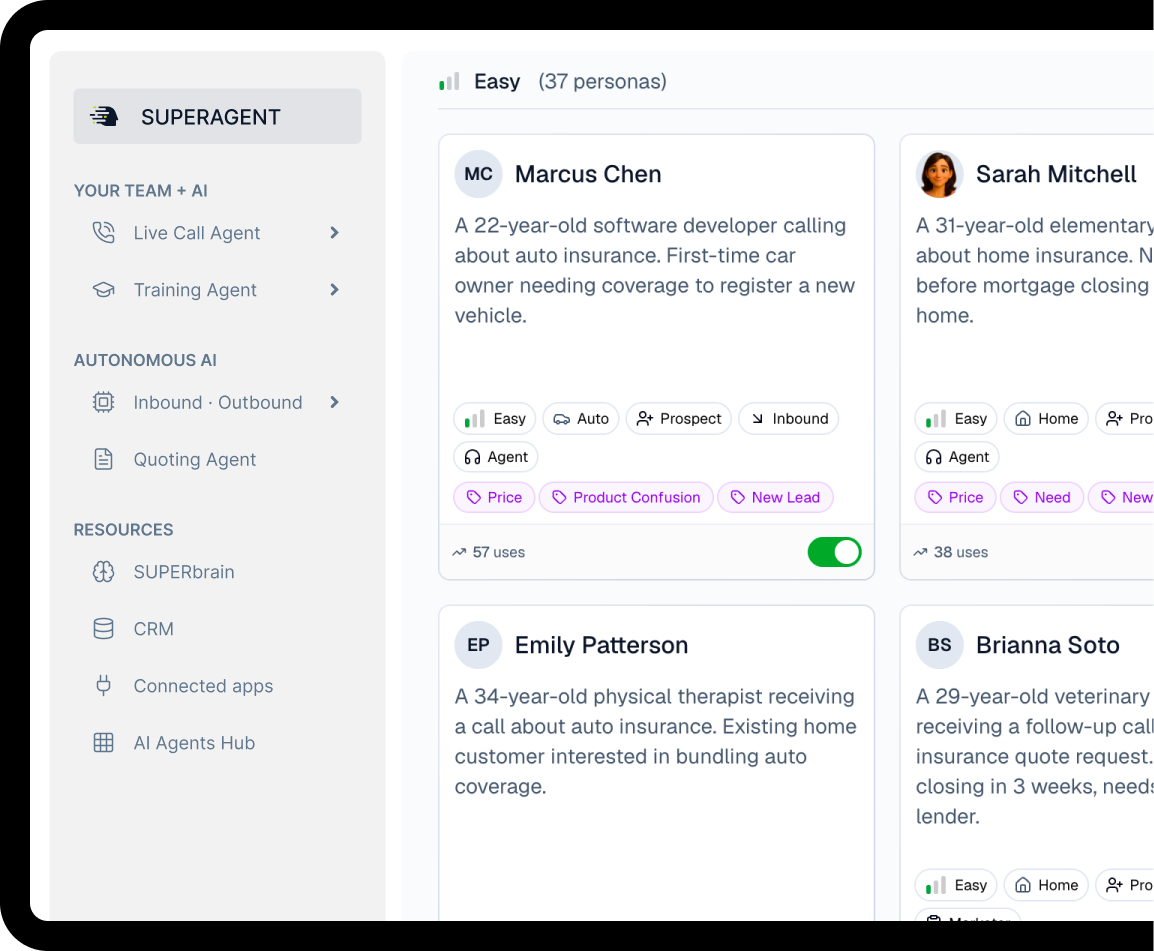The width and height of the screenshot is (1154, 951).
Task: Click the New Lead tag
Action: click(x=775, y=498)
